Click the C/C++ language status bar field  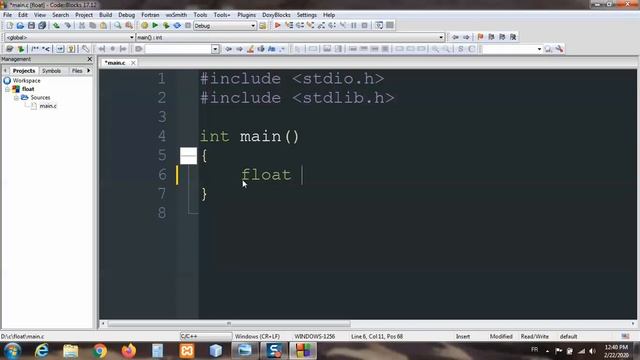coord(206,336)
